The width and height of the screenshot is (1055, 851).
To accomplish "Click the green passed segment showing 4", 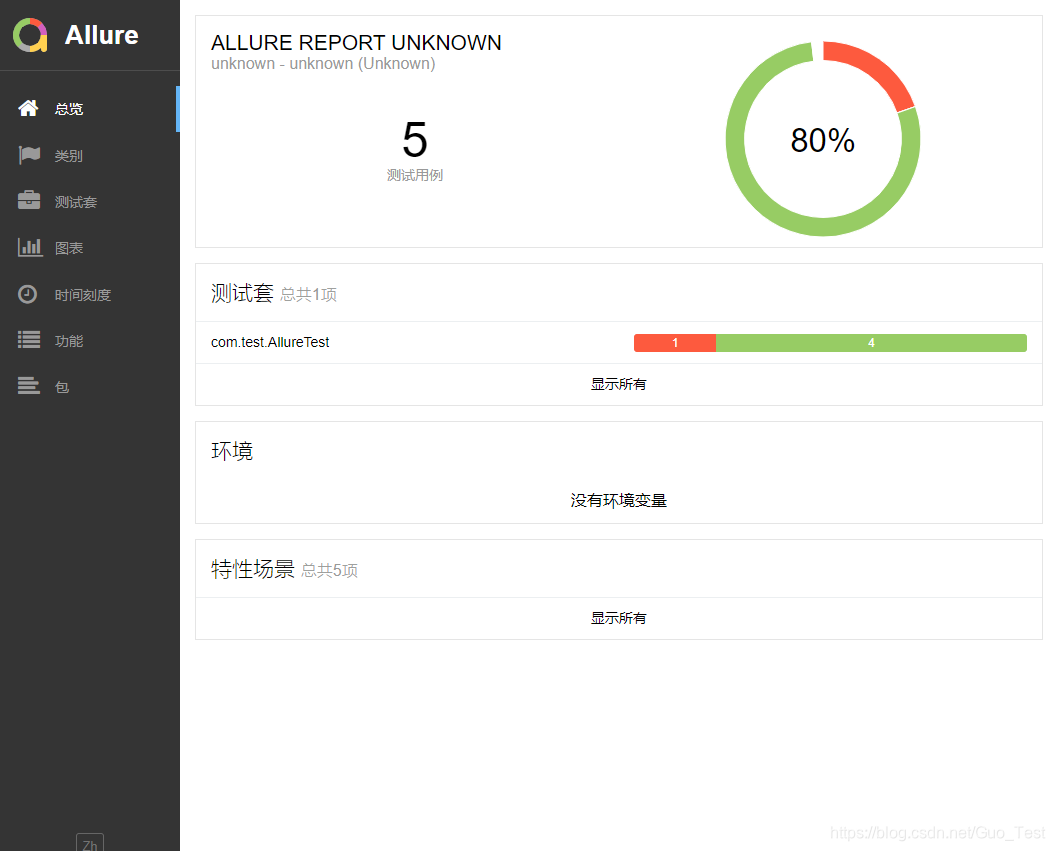I will pos(871,342).
